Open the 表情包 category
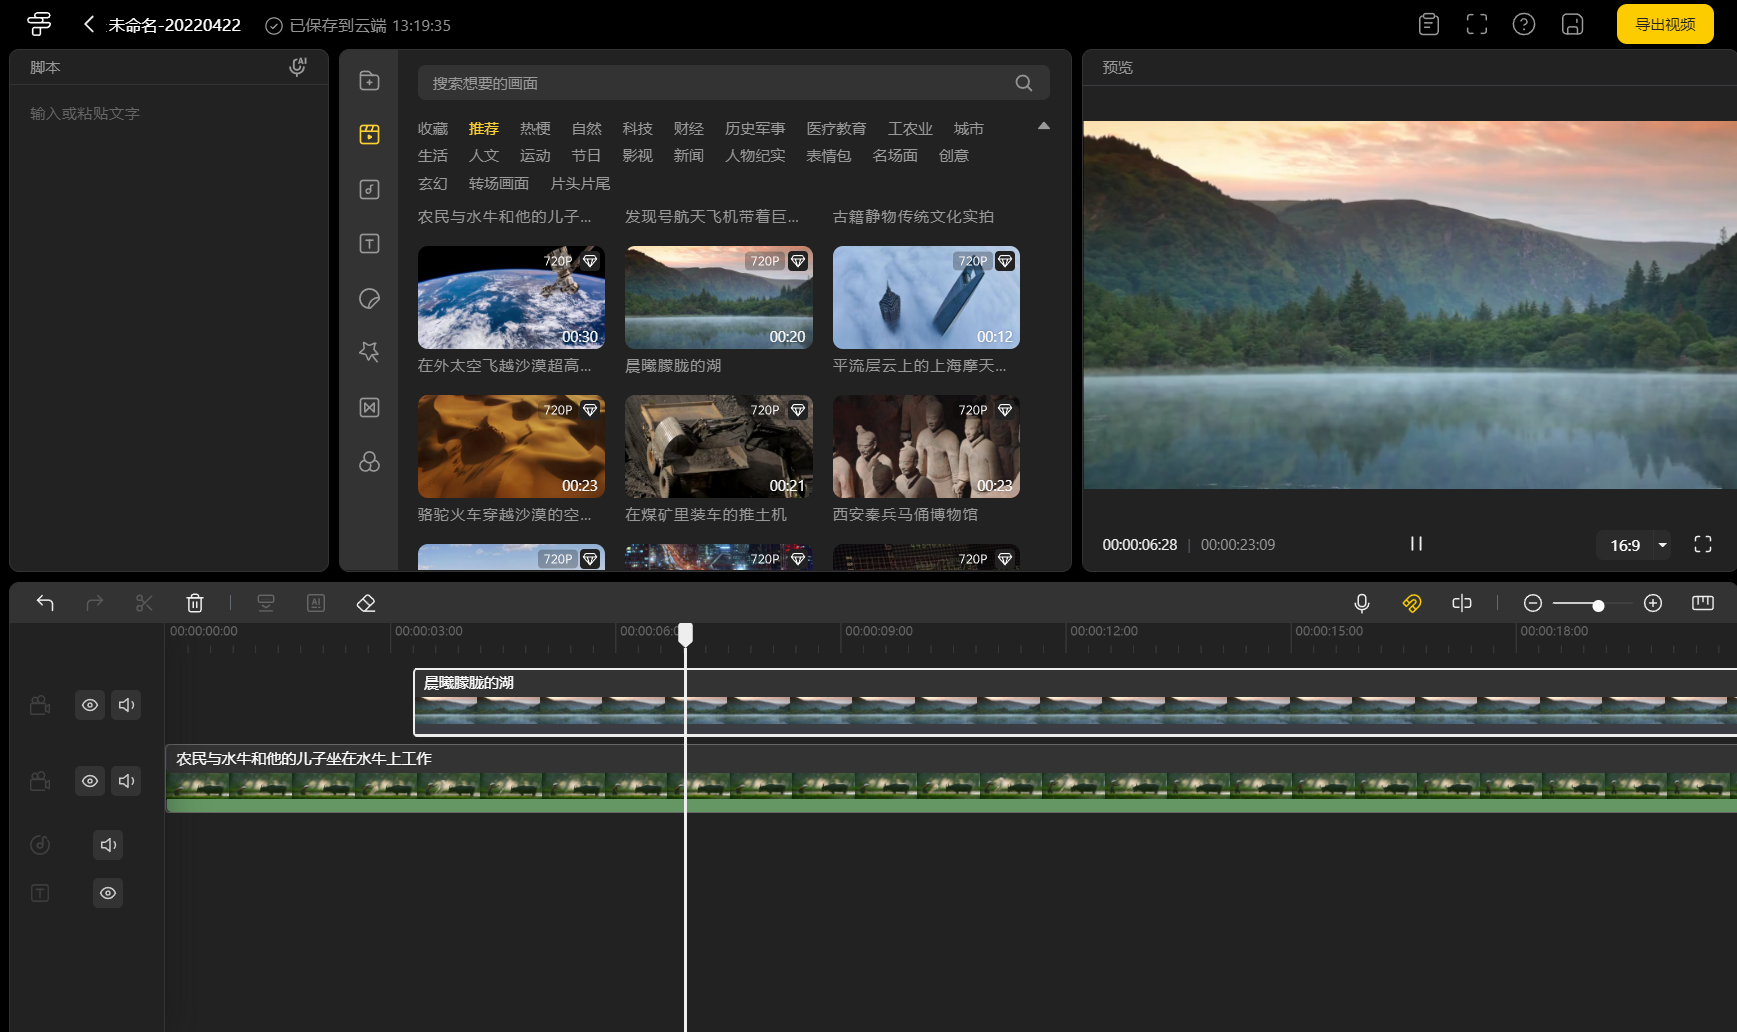Screen dimensions: 1737x1032 point(829,155)
